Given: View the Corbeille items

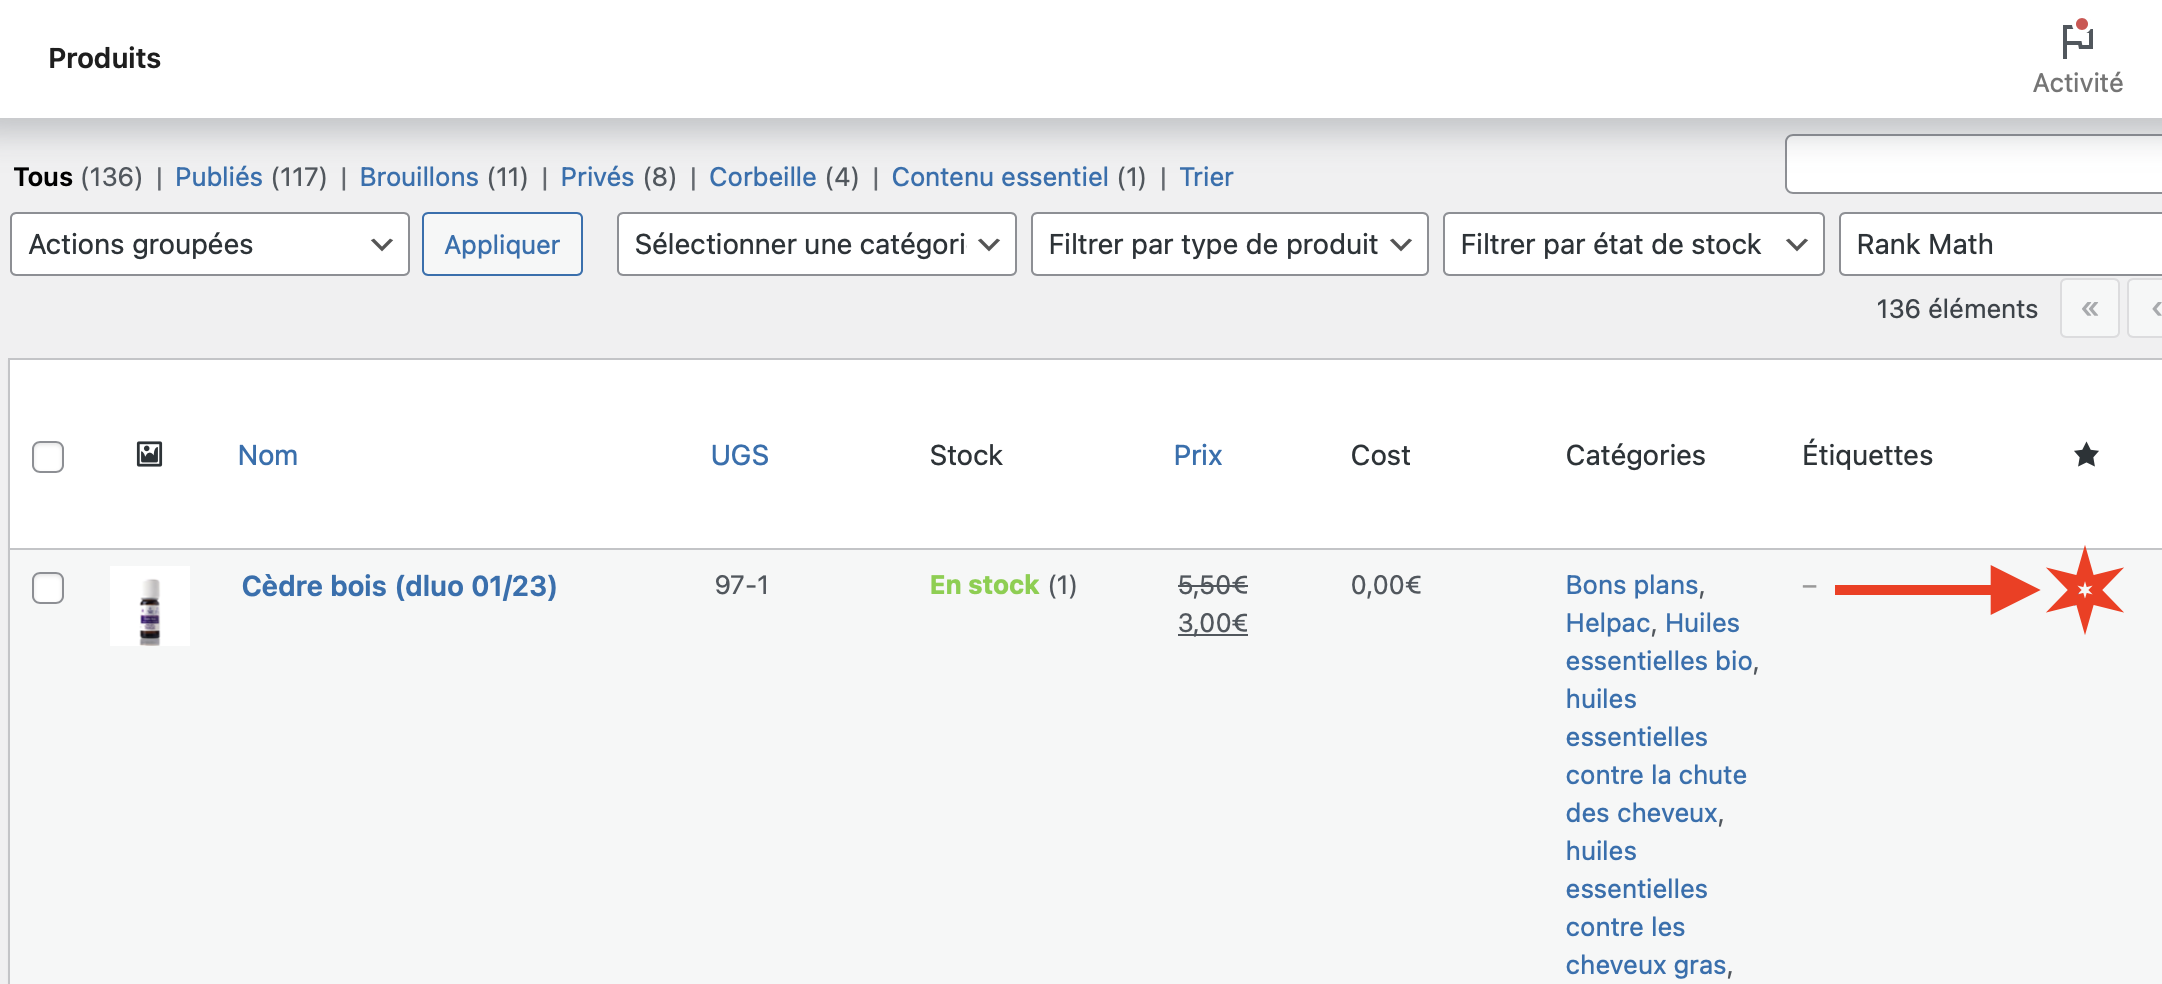Looking at the screenshot, I should click(762, 177).
